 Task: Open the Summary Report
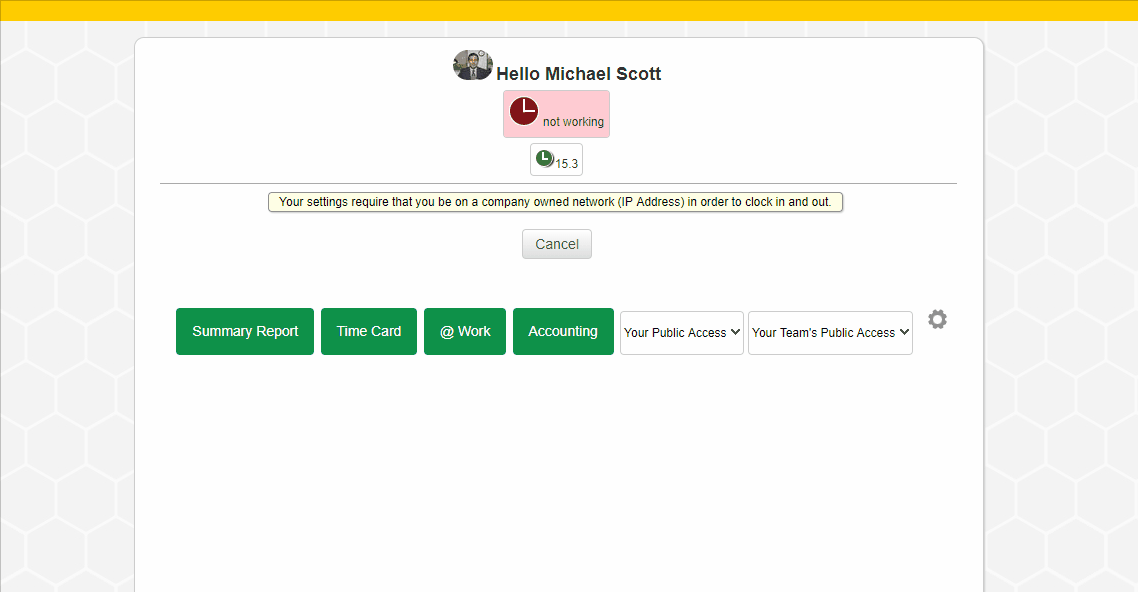[x=245, y=332]
